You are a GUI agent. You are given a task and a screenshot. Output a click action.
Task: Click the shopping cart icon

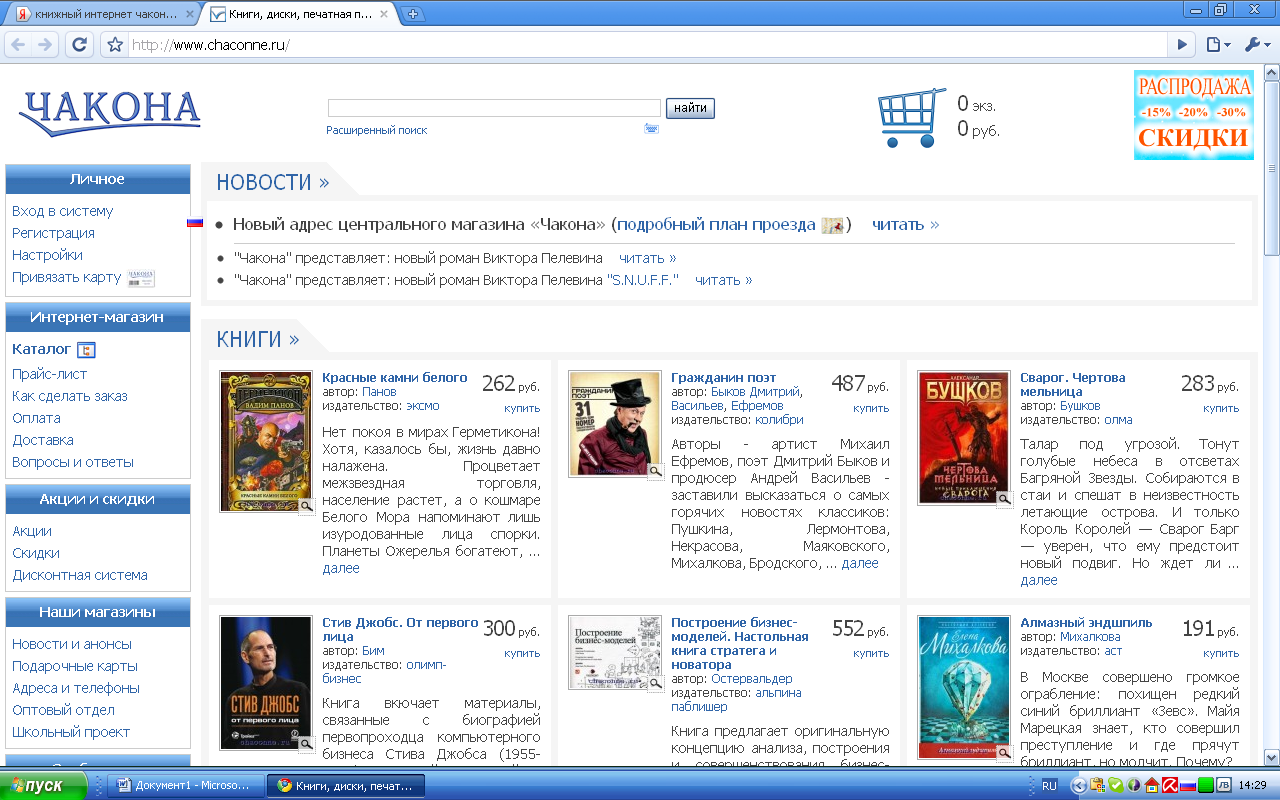pyautogui.click(x=911, y=118)
